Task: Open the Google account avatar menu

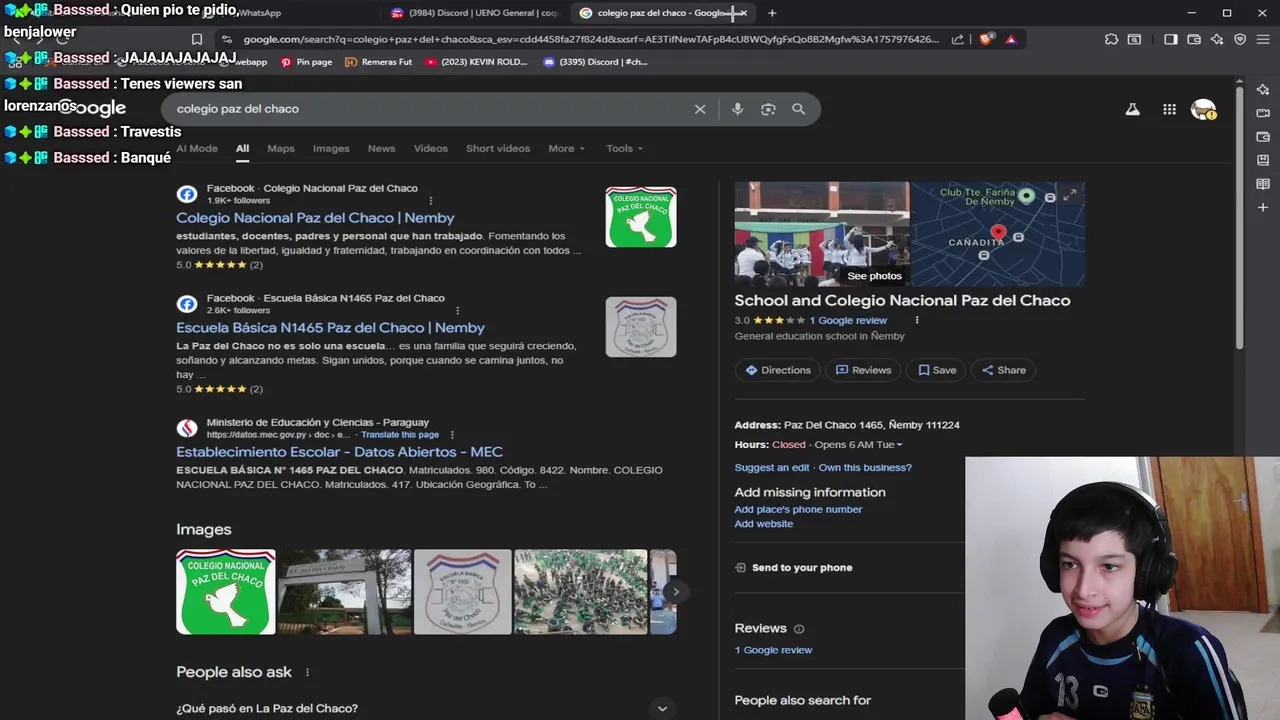Action: click(1203, 109)
